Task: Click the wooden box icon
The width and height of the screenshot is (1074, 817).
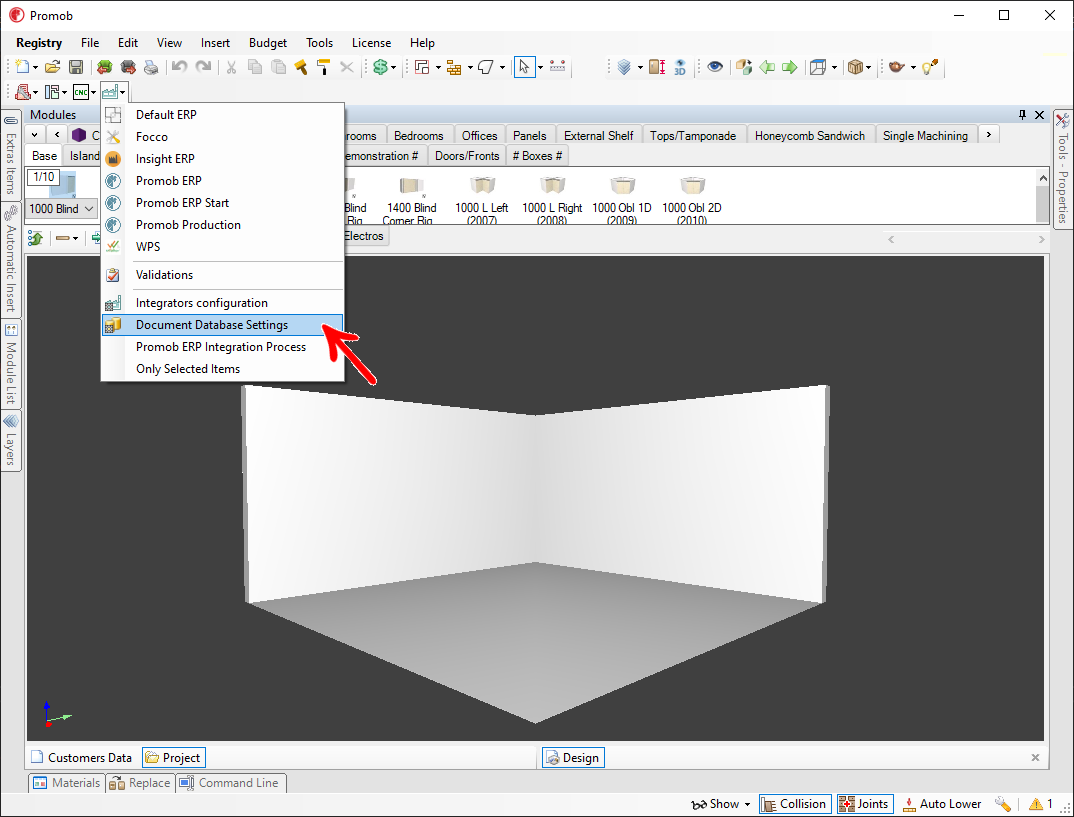Action: [x=855, y=66]
